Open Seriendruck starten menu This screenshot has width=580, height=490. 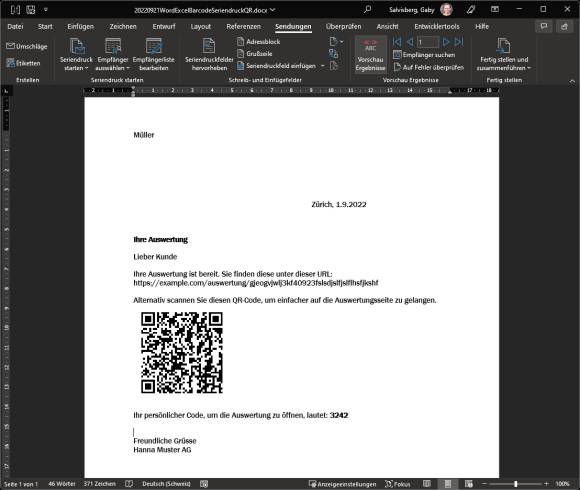coord(77,54)
